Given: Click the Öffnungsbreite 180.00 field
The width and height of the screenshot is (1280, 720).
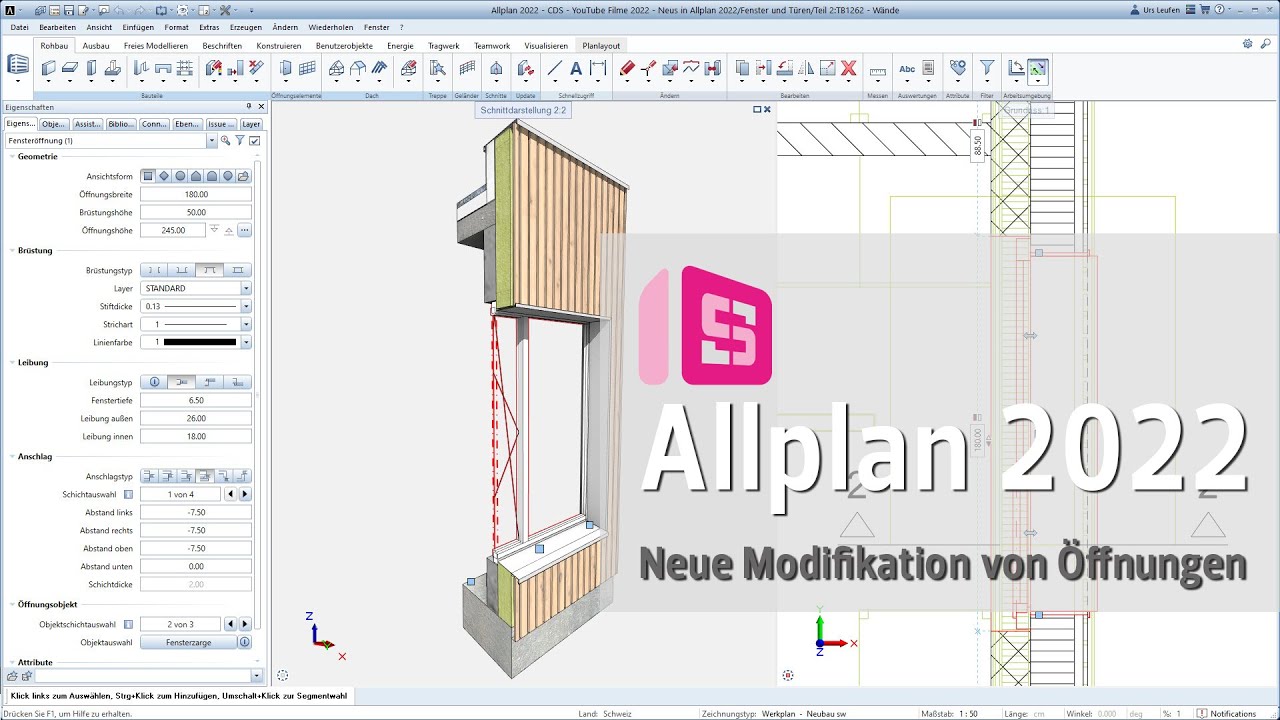Looking at the screenshot, I should tap(196, 194).
